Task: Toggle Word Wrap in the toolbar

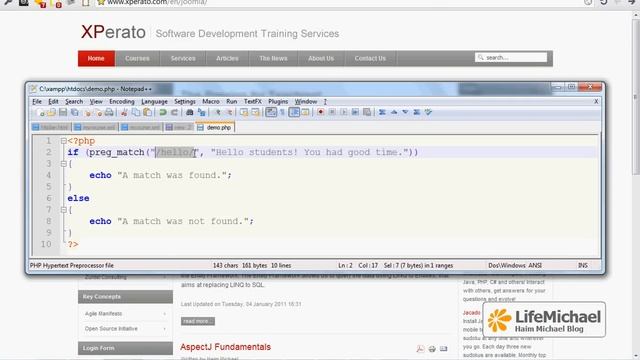Action: coord(271,112)
